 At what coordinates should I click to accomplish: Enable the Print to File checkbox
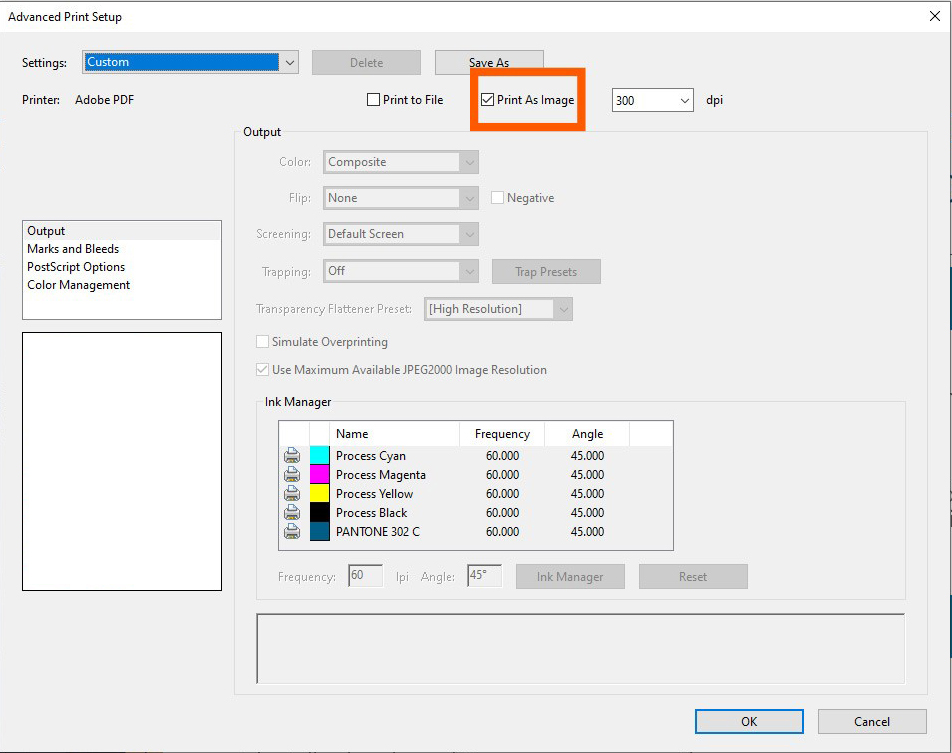pos(373,100)
